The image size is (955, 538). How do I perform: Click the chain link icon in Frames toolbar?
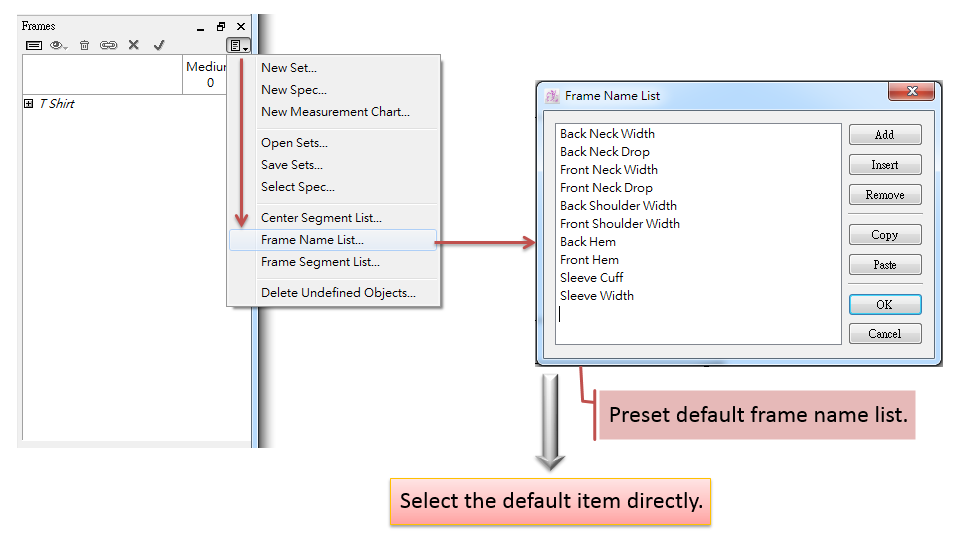click(x=108, y=45)
